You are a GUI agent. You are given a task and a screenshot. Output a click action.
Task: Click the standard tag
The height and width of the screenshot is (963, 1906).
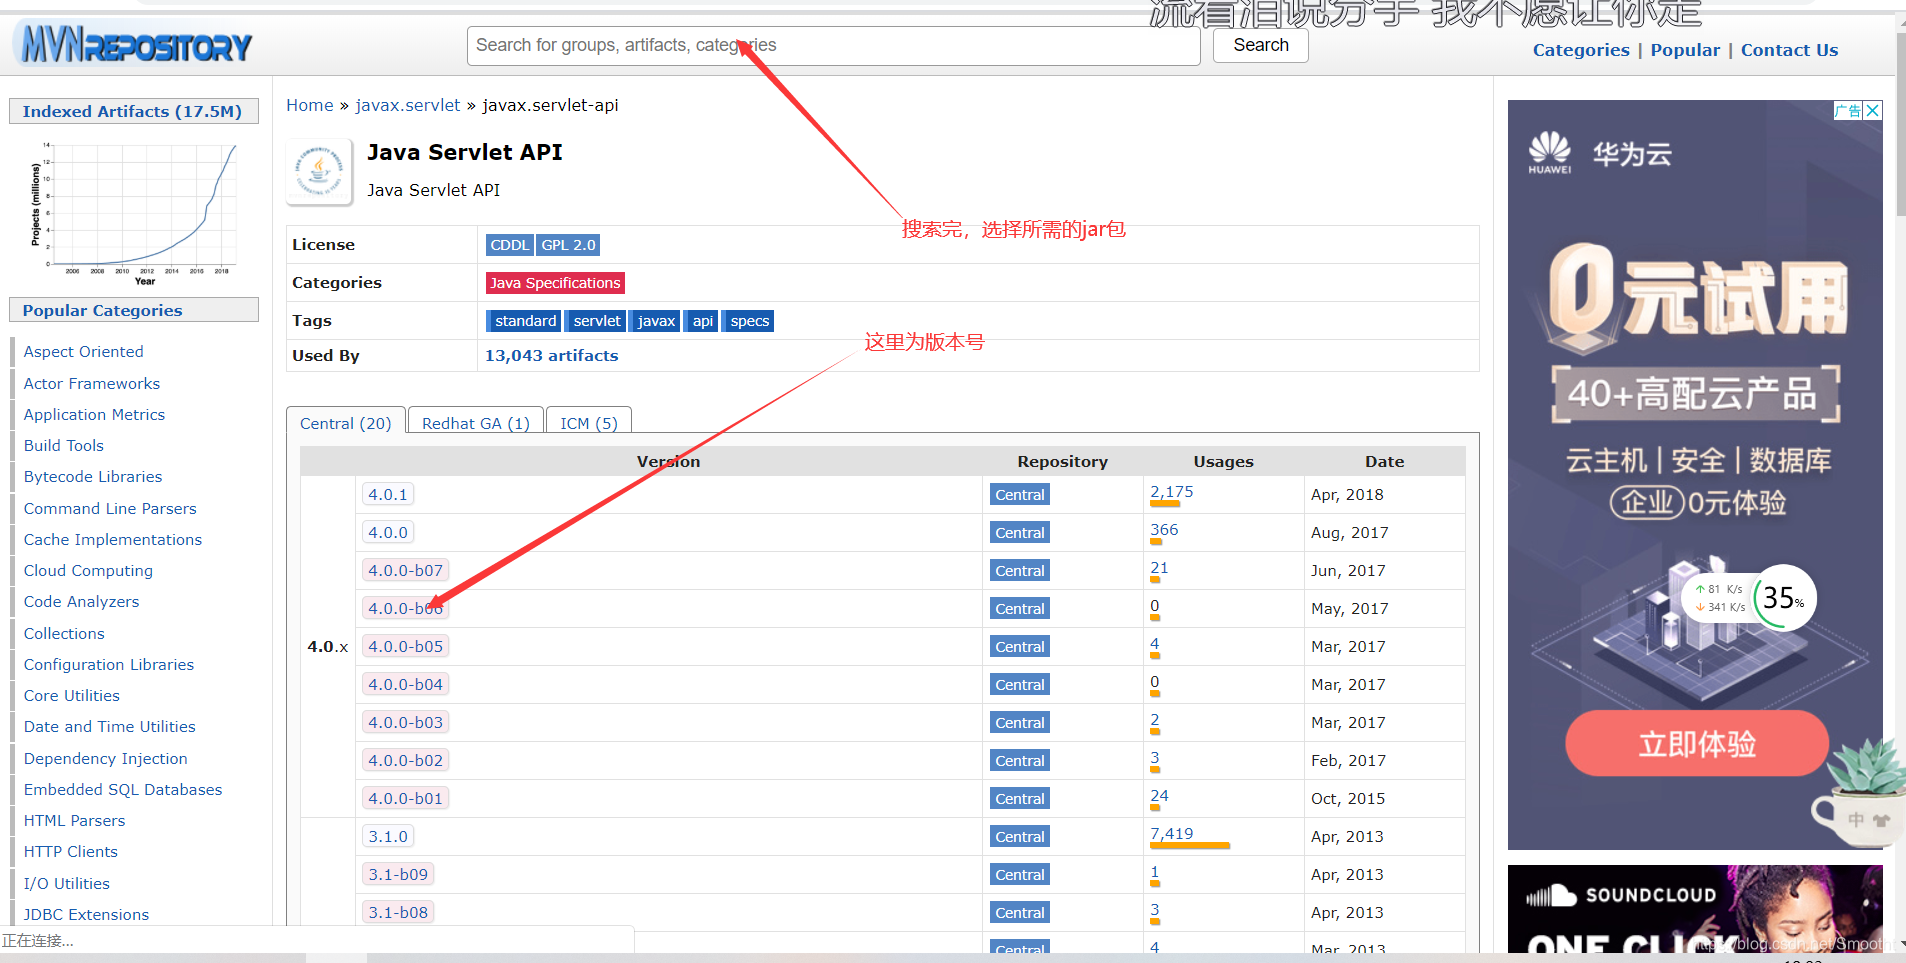click(x=525, y=321)
